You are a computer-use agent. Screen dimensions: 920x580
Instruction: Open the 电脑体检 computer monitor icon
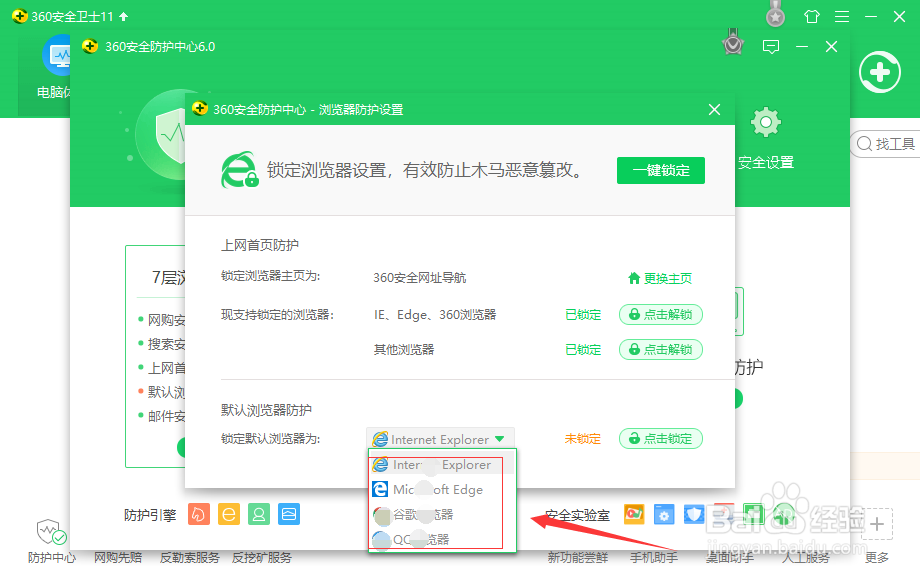click(56, 56)
